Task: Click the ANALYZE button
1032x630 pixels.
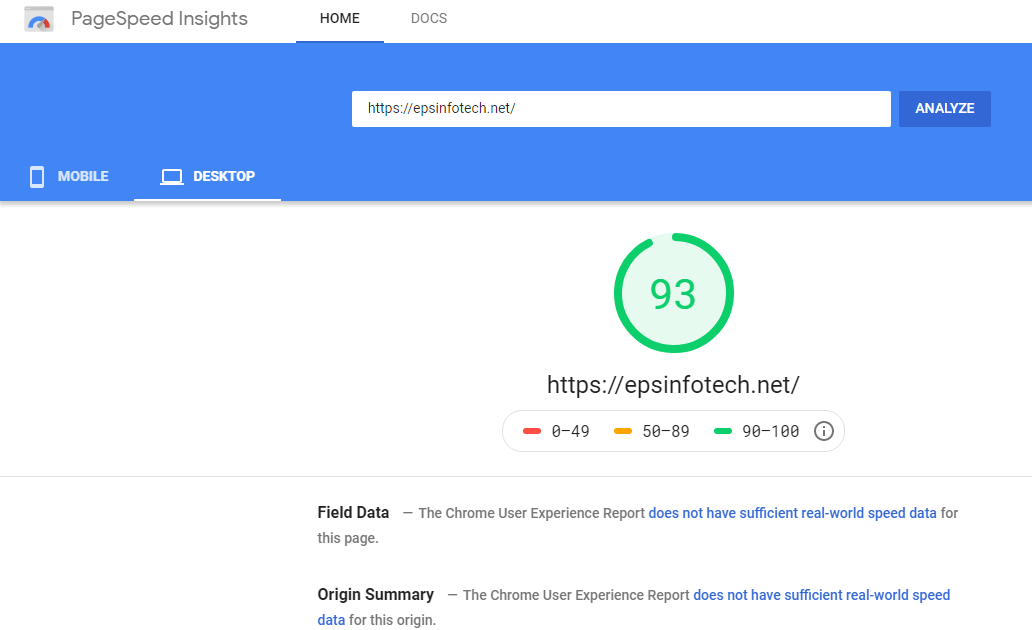Action: point(944,109)
